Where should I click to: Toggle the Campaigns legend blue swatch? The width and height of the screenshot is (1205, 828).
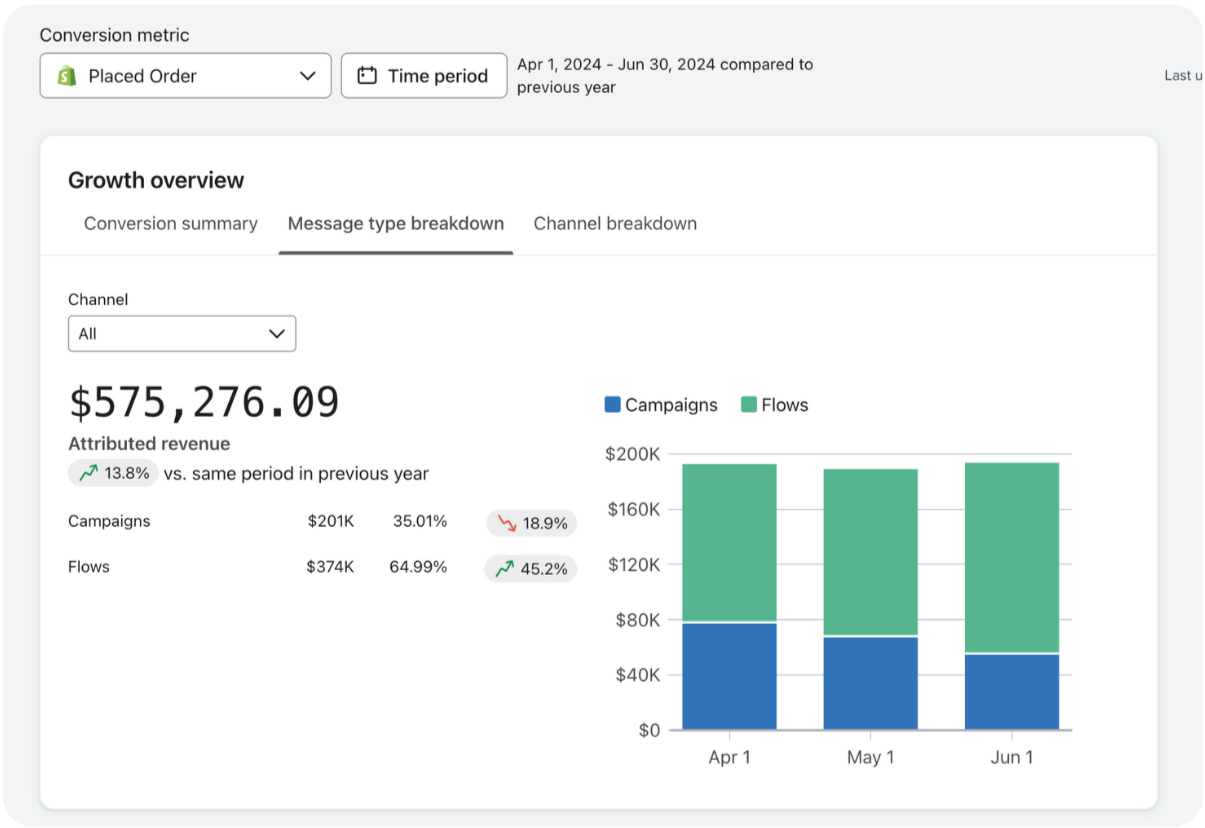pyautogui.click(x=613, y=405)
